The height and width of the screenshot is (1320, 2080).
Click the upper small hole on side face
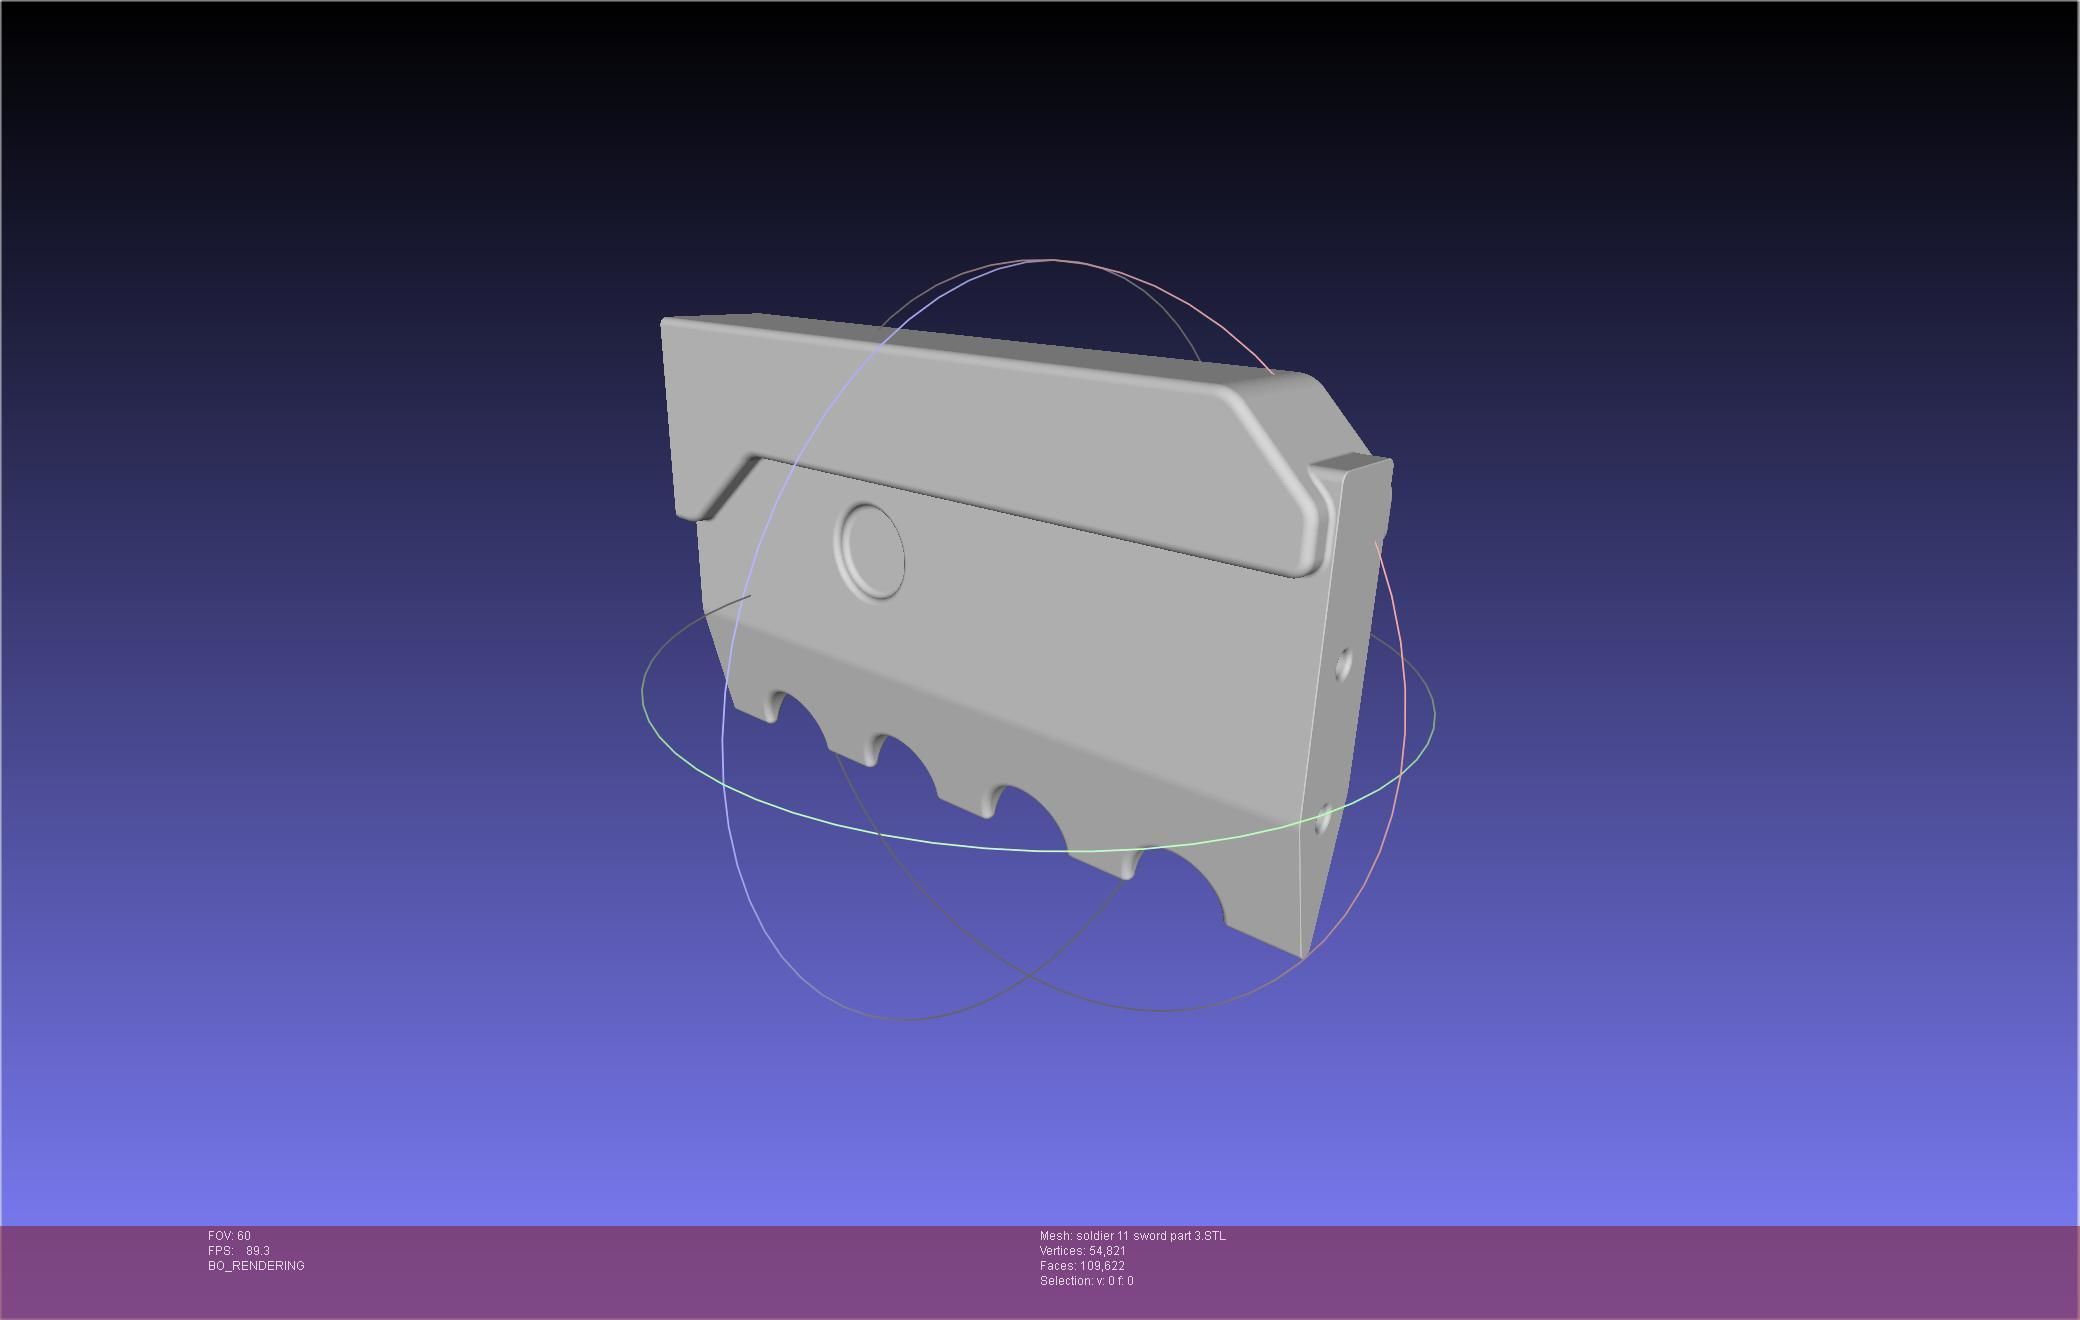point(1343,663)
